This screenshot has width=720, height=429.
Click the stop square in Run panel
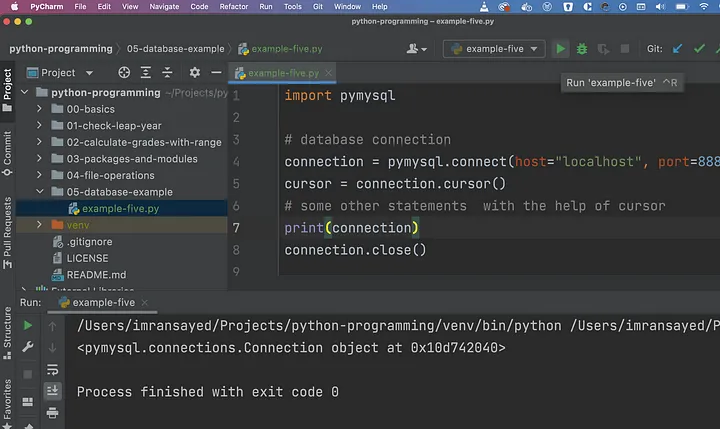point(28,374)
